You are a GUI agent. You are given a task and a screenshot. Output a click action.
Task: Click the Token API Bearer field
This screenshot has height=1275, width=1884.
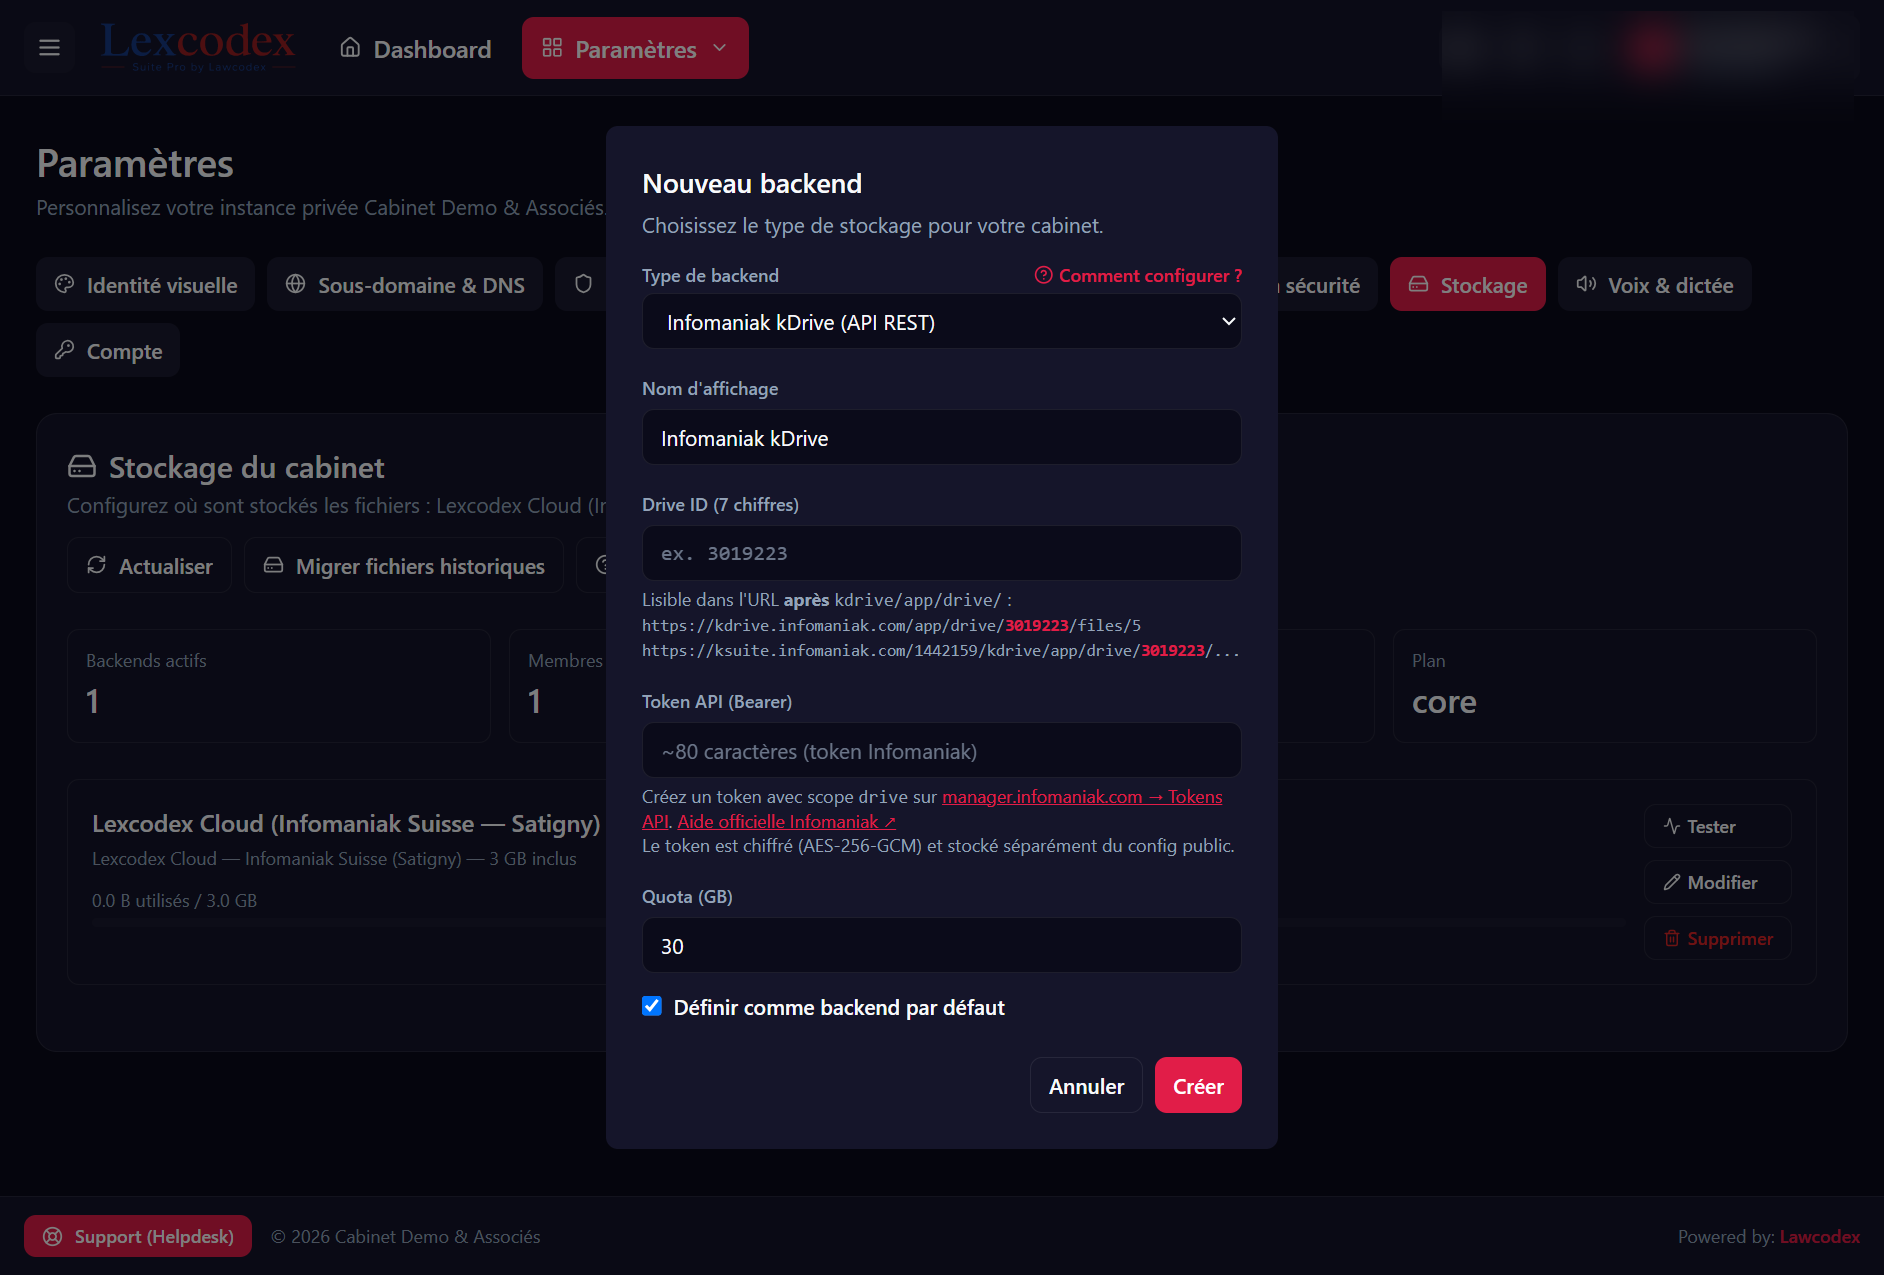click(942, 751)
